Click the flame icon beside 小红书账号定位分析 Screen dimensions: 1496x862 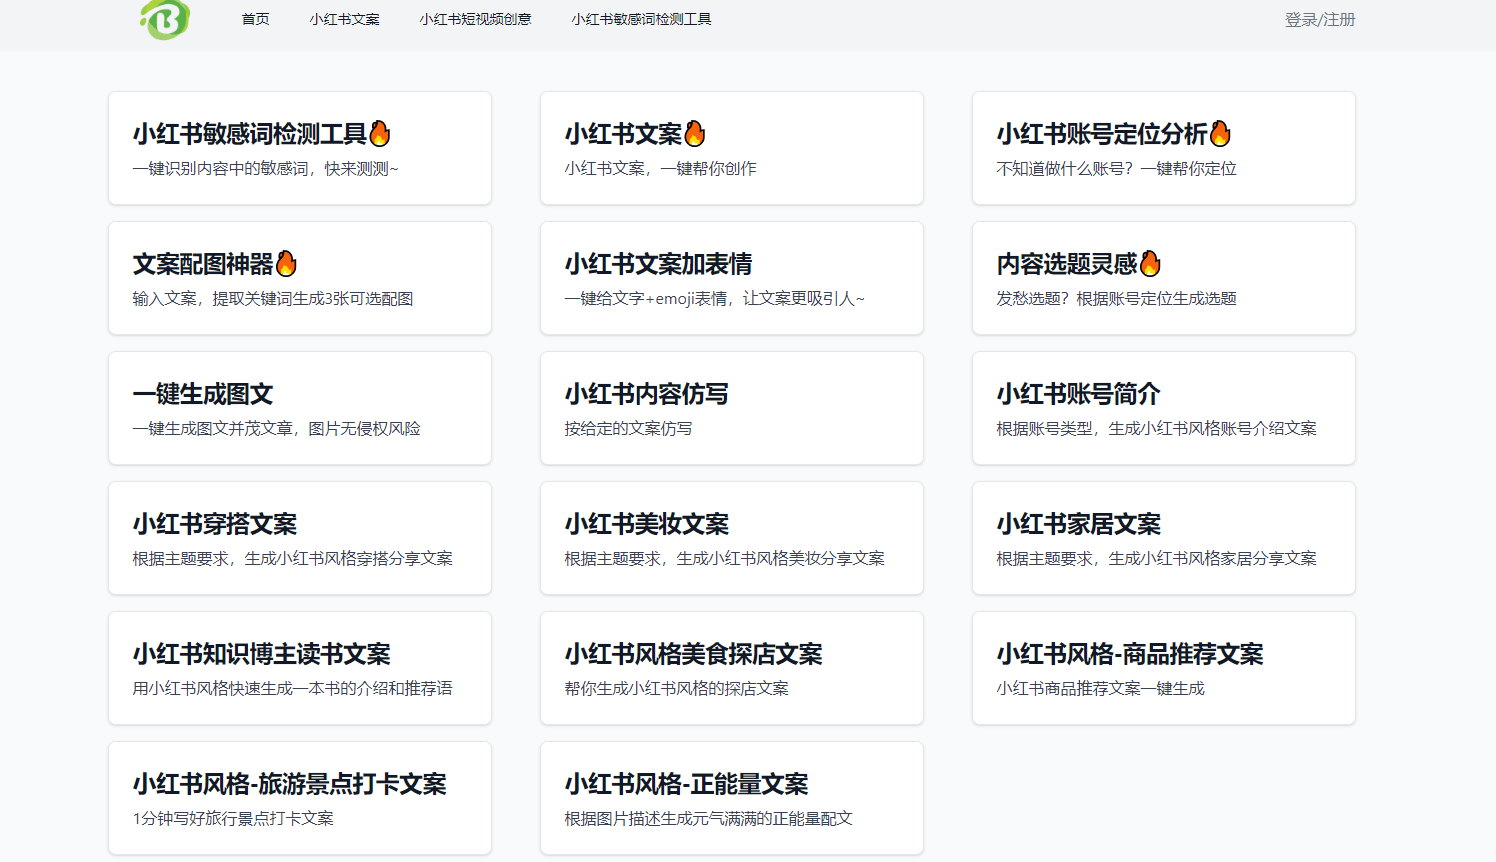pyautogui.click(x=1220, y=133)
